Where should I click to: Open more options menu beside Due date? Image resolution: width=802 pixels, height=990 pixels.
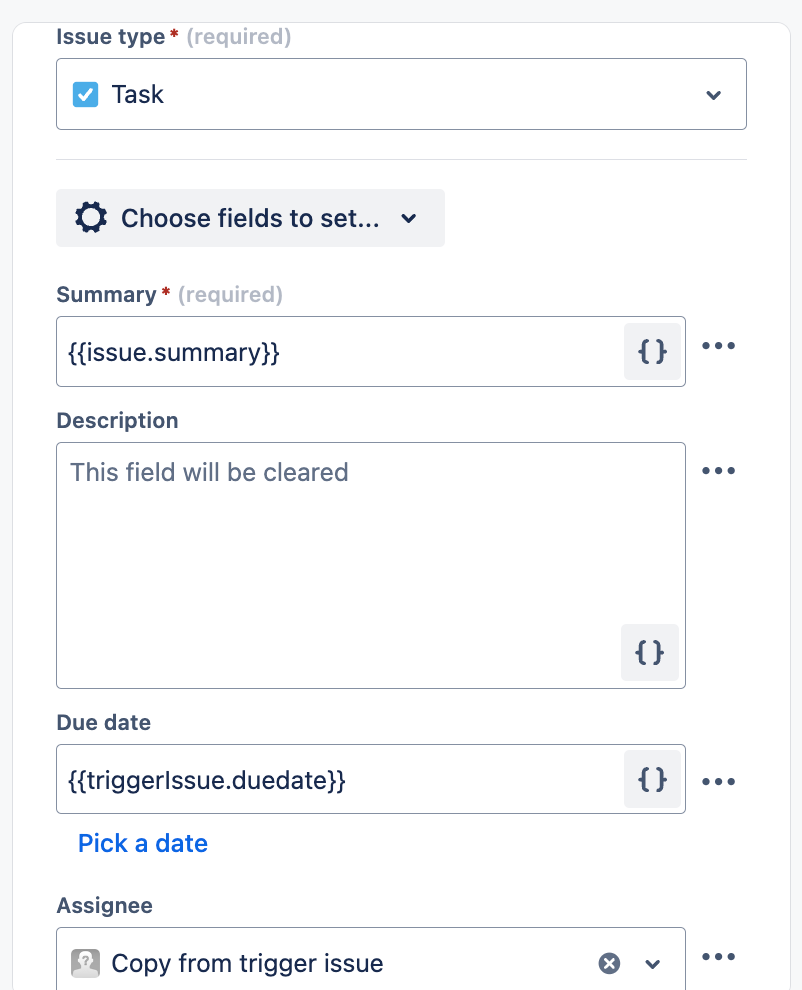point(718,781)
